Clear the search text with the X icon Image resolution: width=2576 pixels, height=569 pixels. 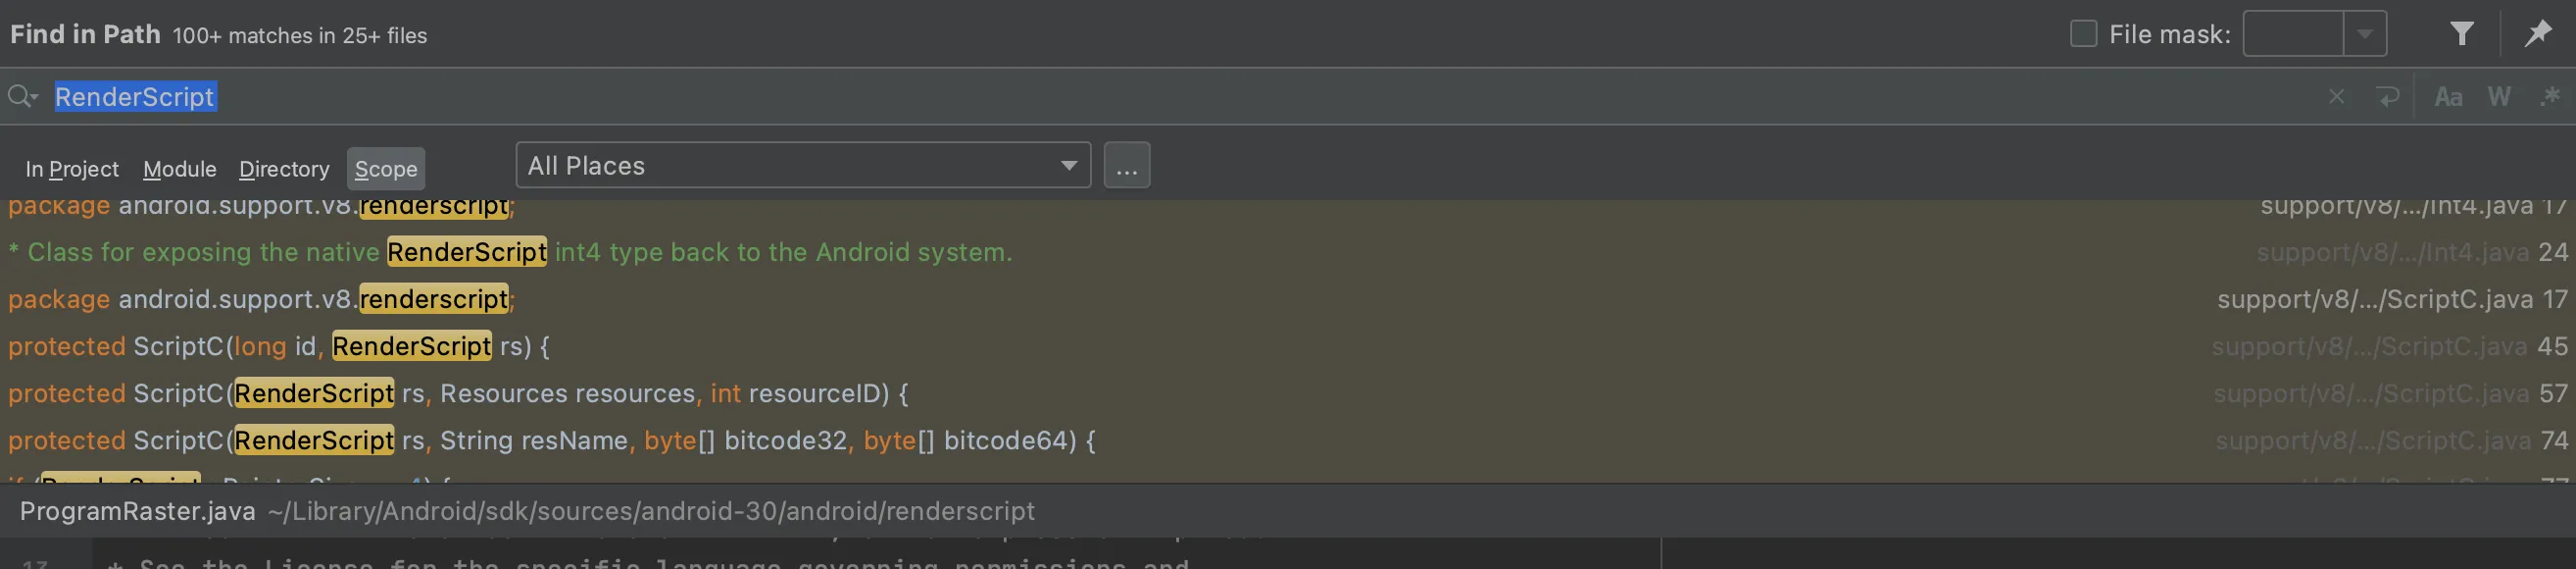2336,97
